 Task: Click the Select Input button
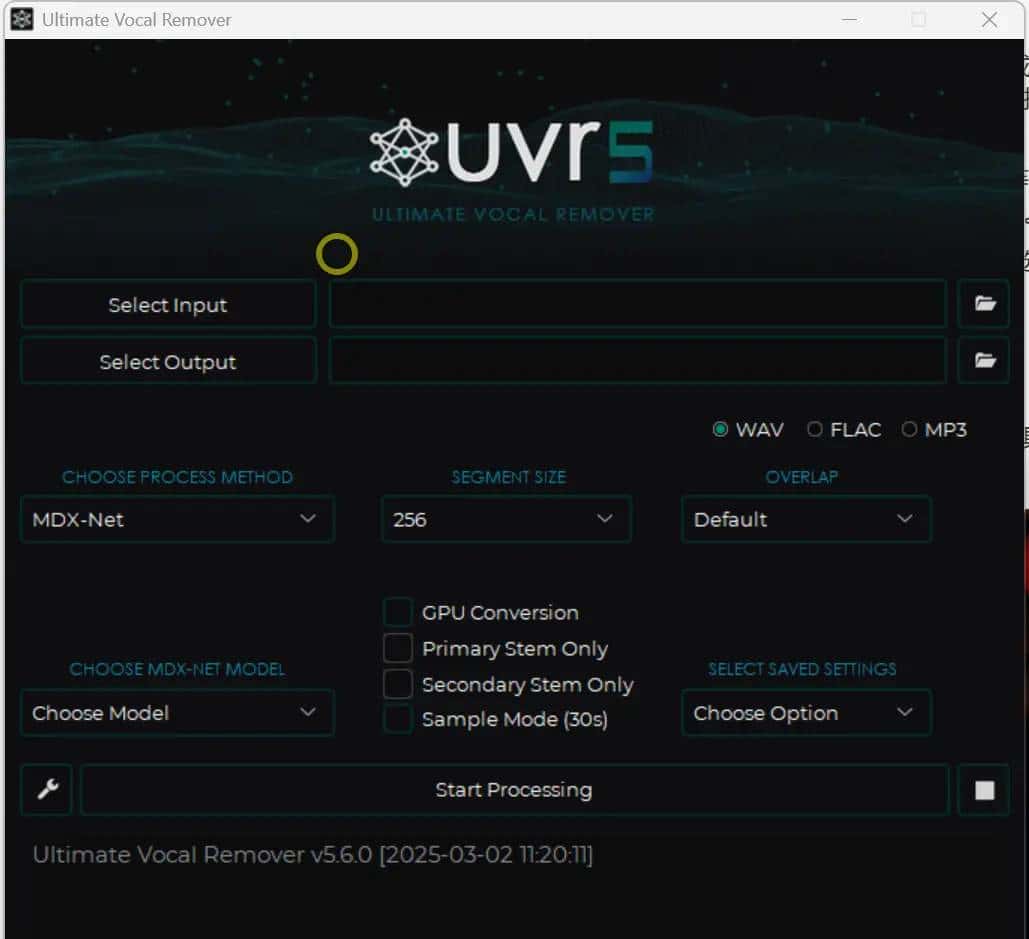pyautogui.click(x=167, y=304)
